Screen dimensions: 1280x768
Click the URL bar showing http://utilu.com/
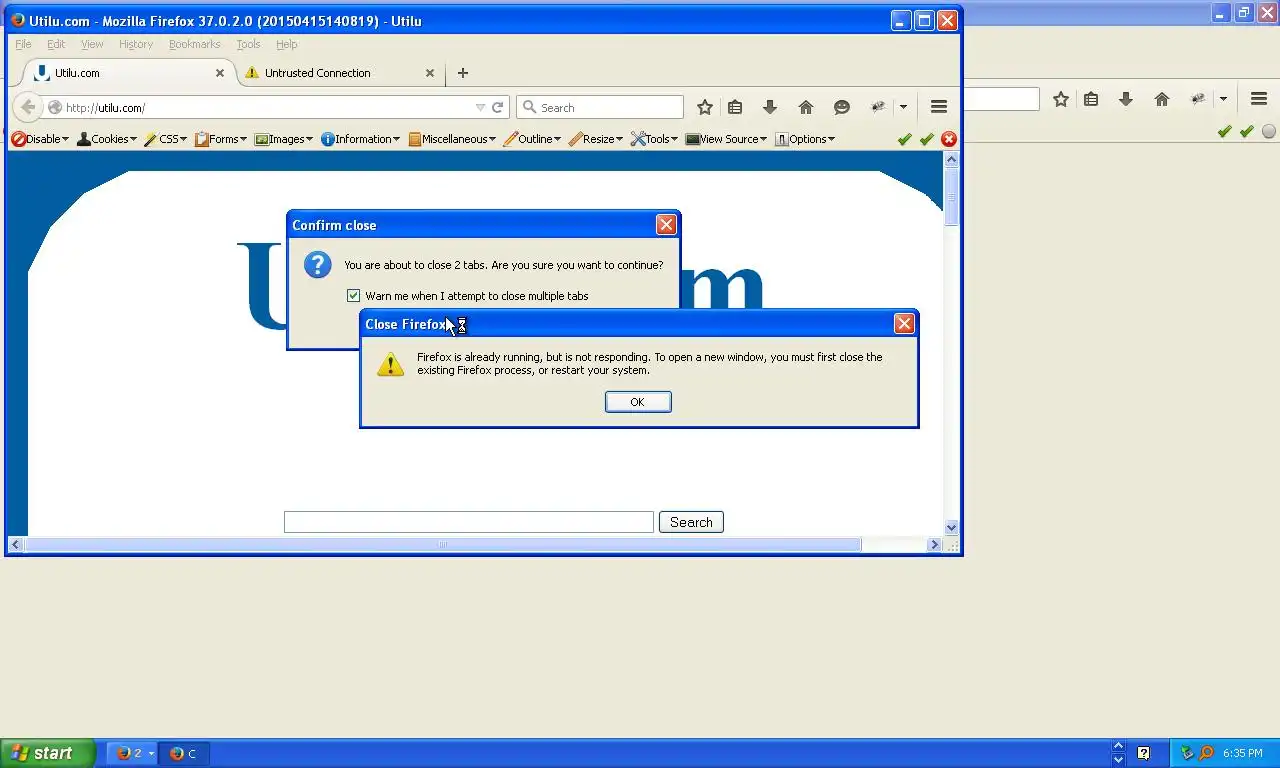point(267,107)
